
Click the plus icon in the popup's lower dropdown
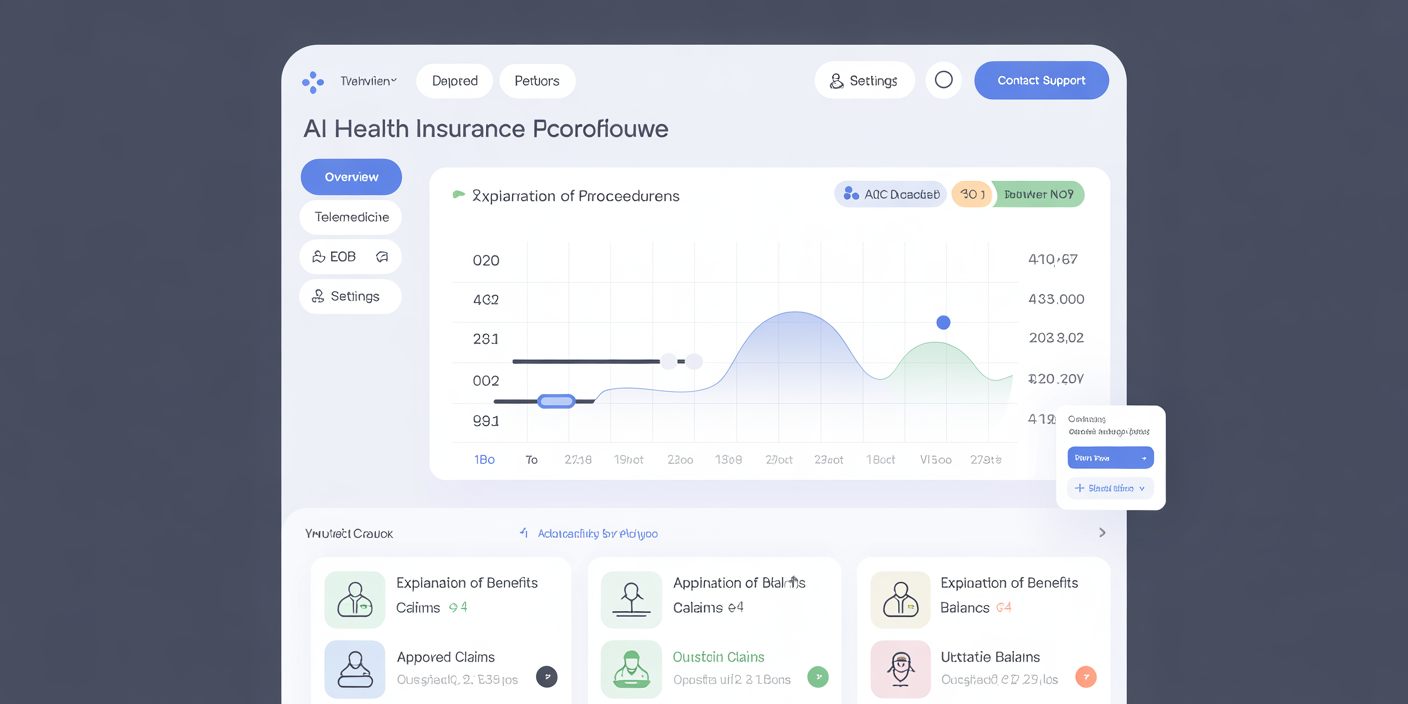[1080, 488]
